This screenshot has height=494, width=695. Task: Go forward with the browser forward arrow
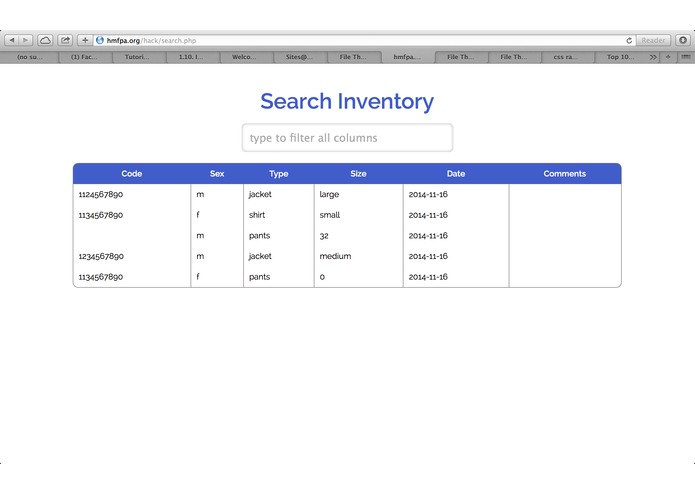tap(26, 40)
